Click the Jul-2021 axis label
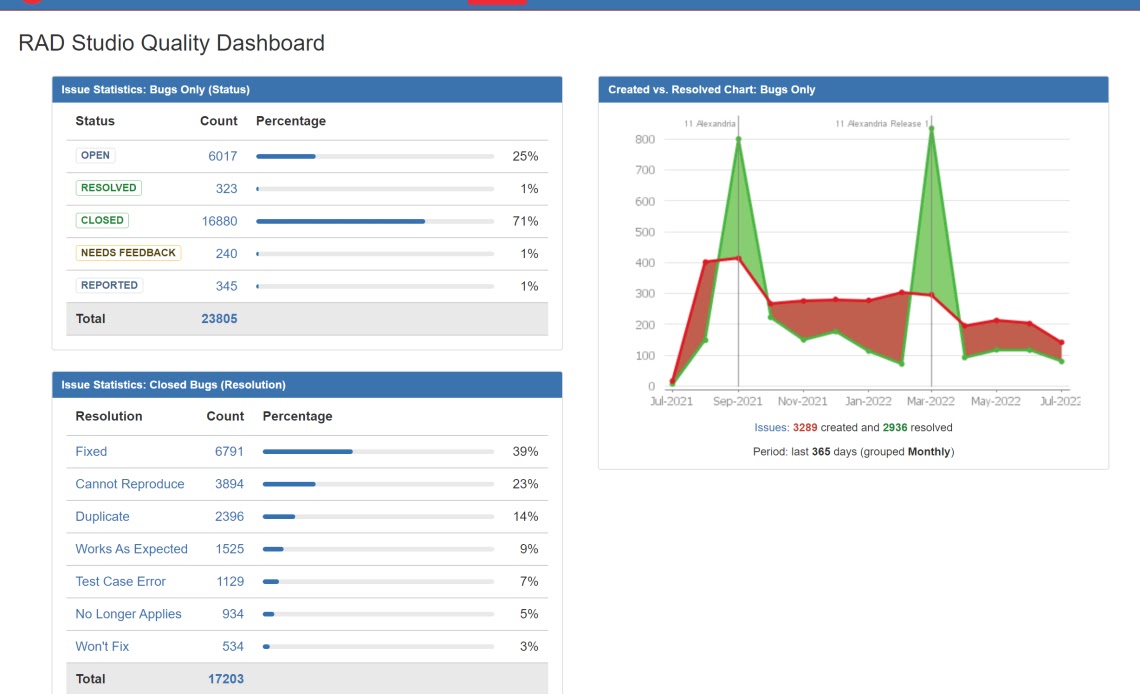Screen dimensions: 1140x694 tap(672, 401)
